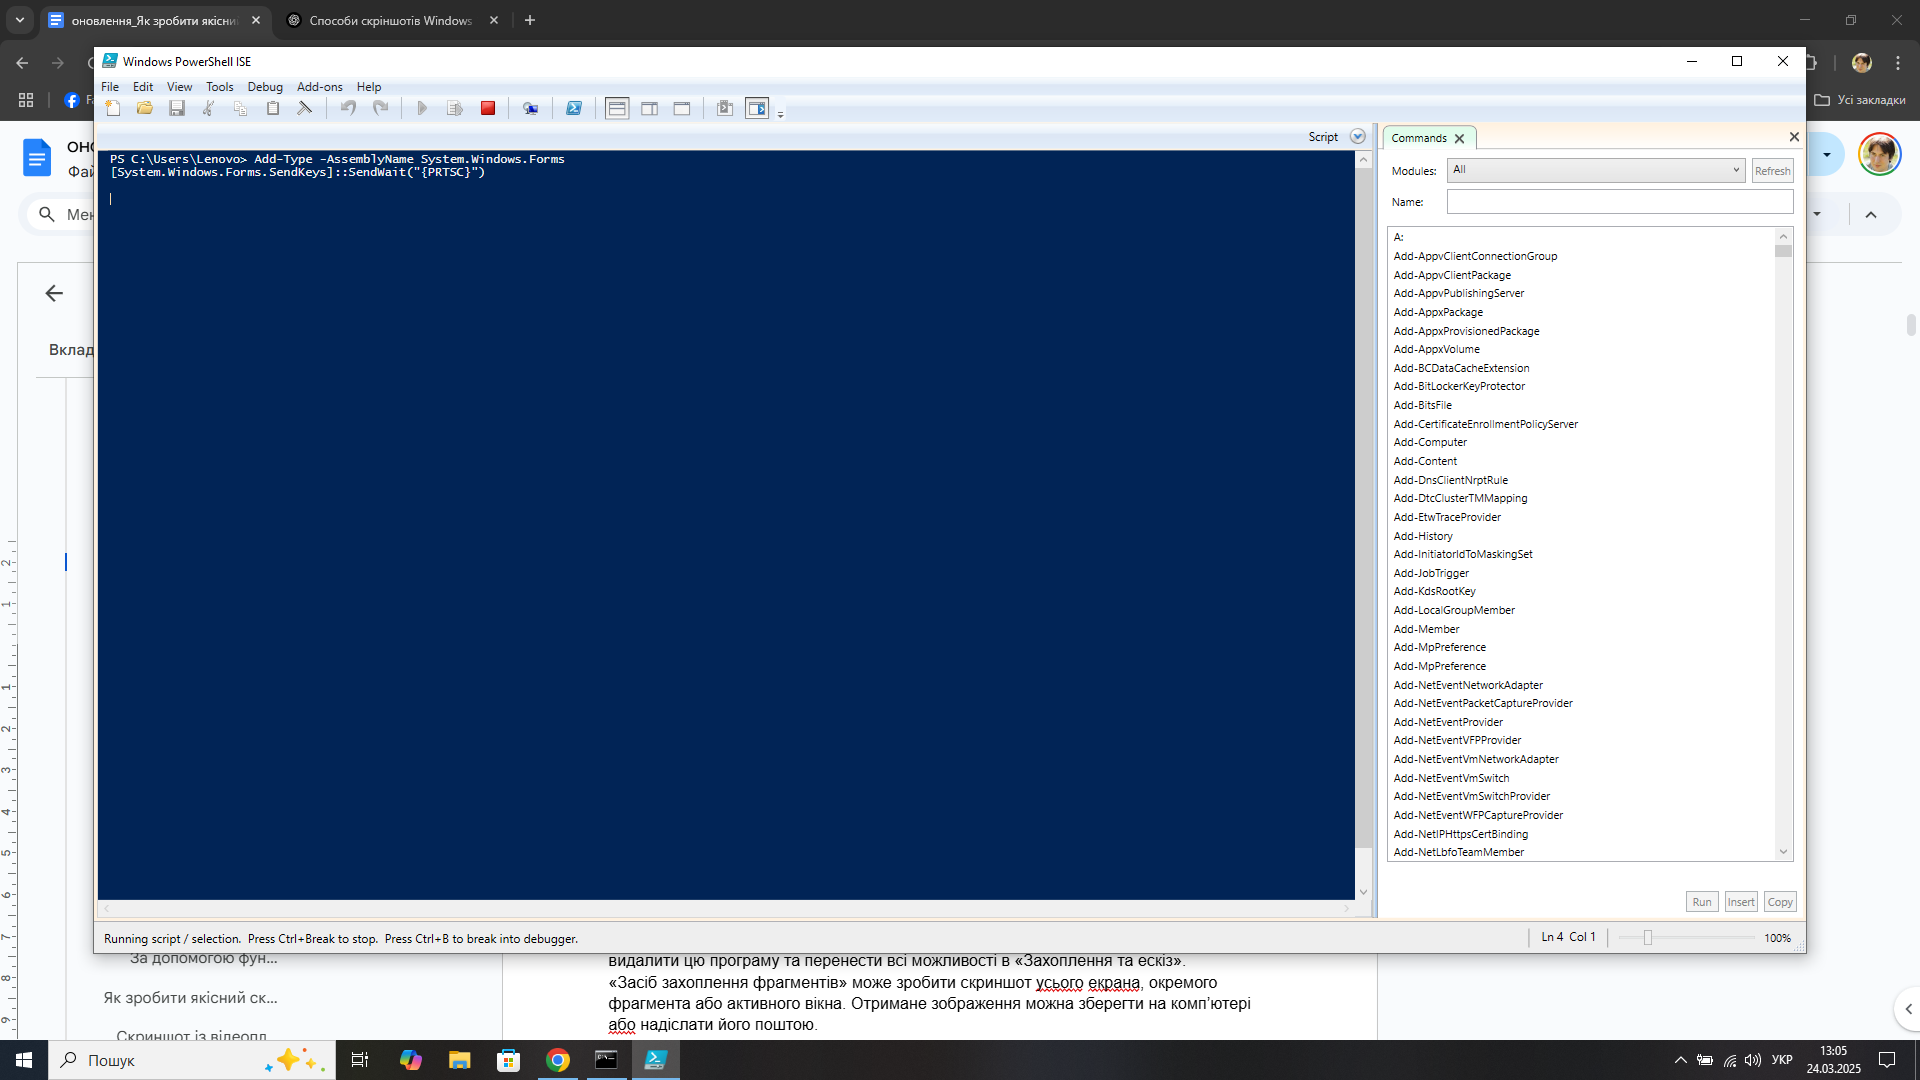Click inside the blue console pane
This screenshot has height=1080, width=1920.
[726, 525]
